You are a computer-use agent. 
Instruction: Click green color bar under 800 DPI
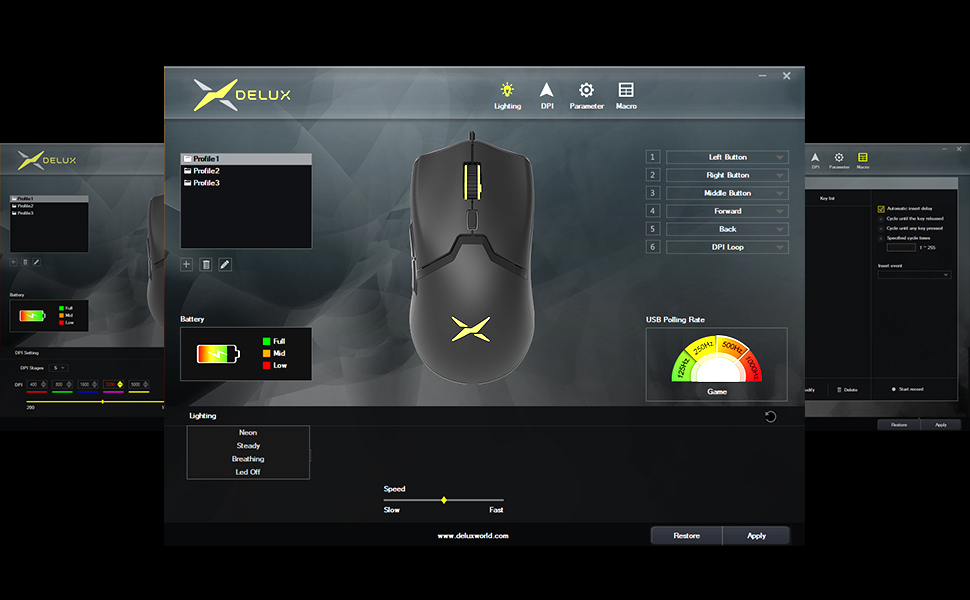click(62, 392)
